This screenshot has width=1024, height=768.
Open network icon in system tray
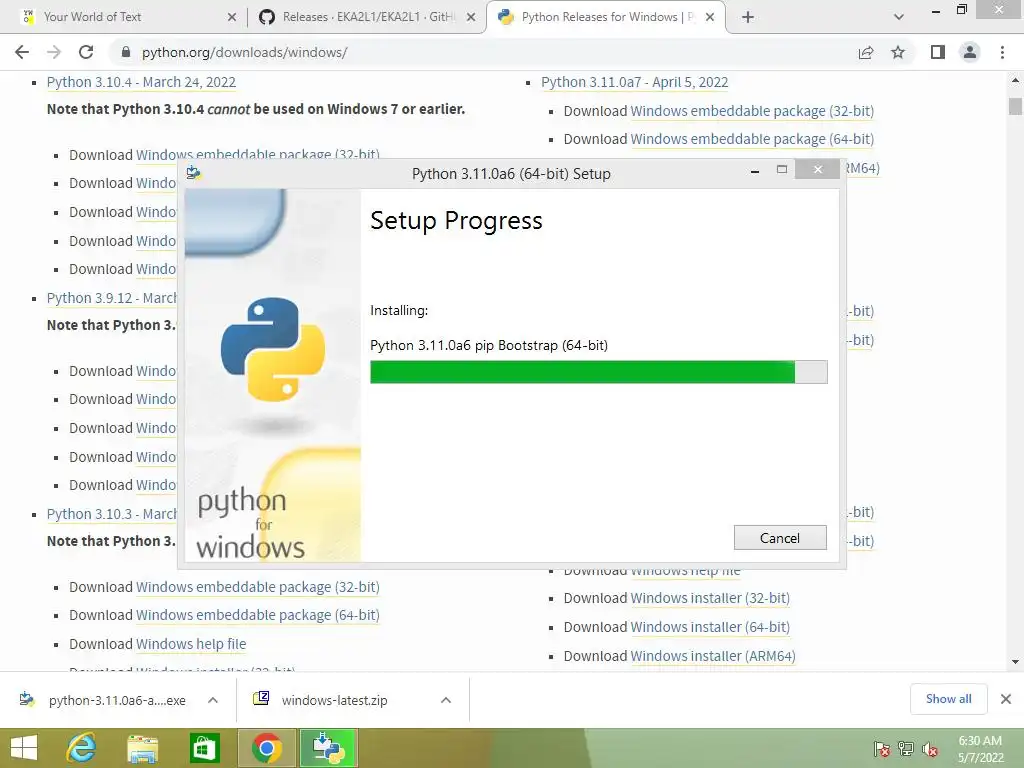click(x=905, y=749)
